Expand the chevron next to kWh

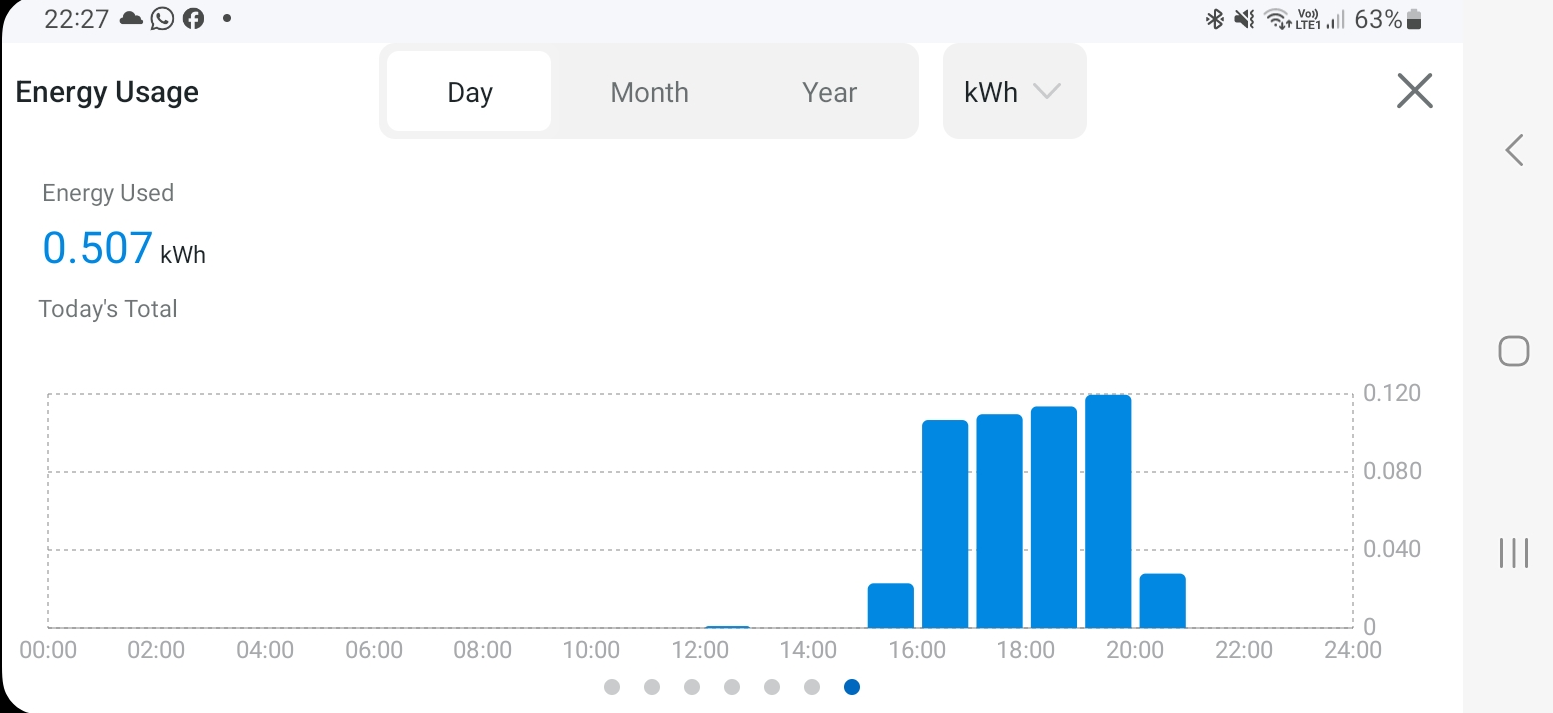(1047, 91)
